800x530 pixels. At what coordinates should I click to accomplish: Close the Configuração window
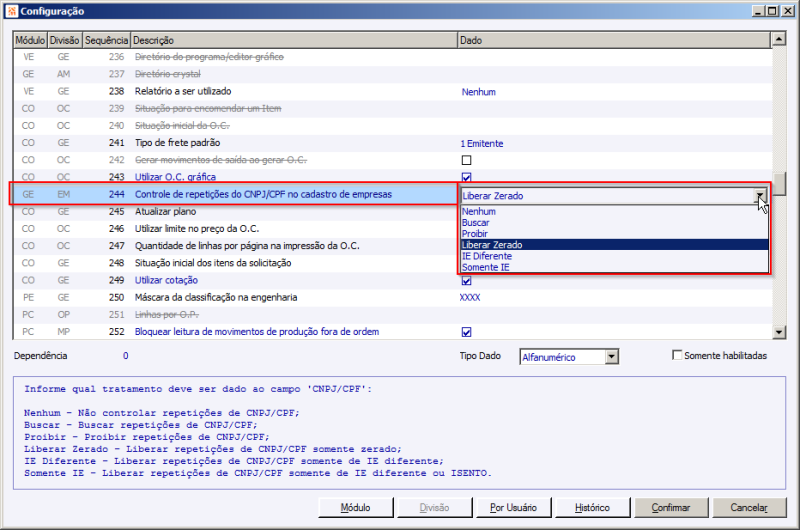[787, 11]
